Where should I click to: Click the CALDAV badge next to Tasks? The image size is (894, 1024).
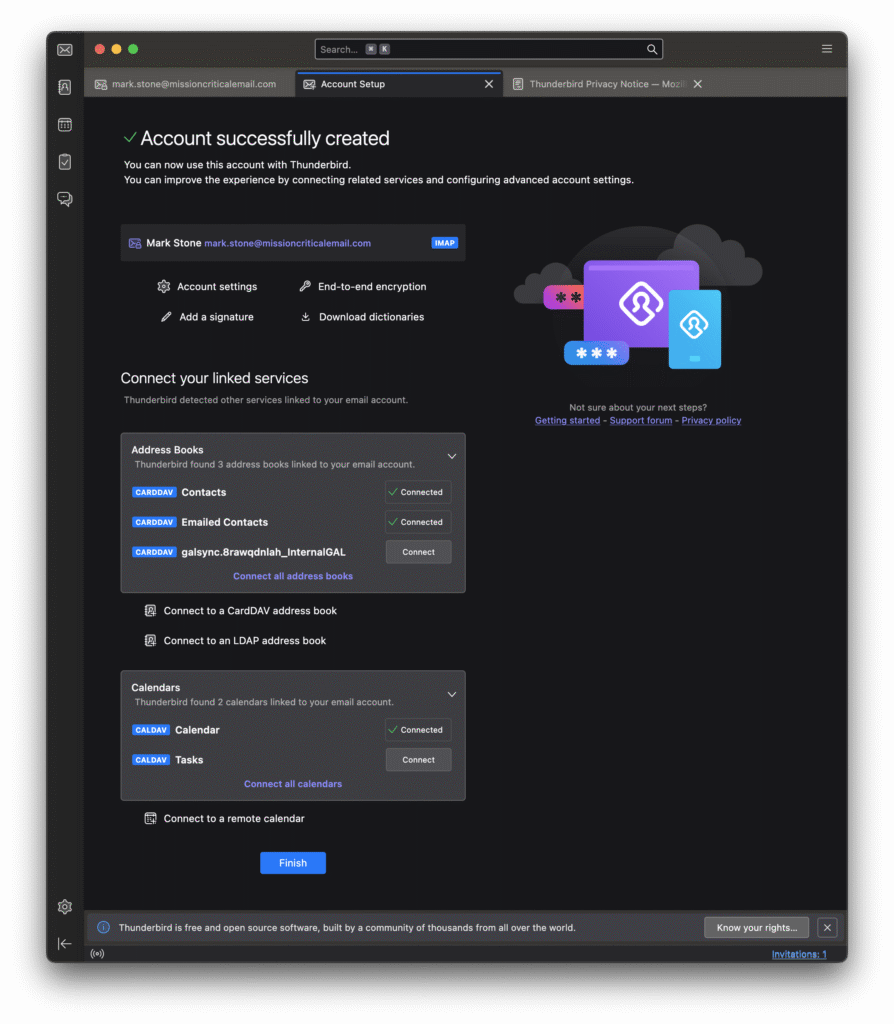coord(151,760)
